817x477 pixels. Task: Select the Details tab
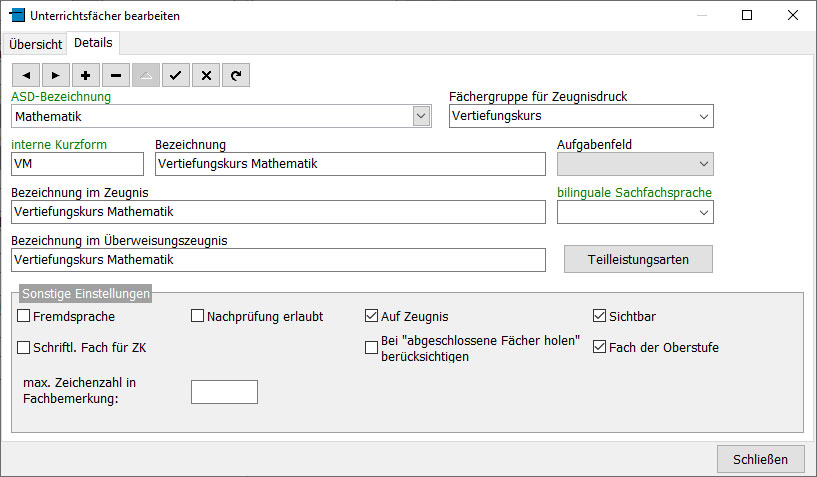93,43
